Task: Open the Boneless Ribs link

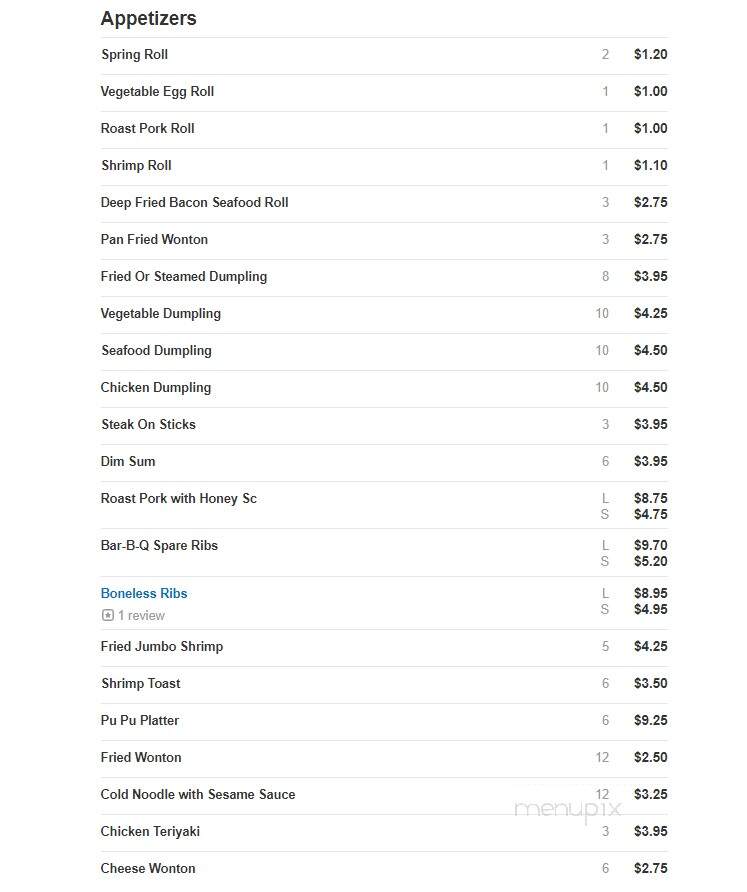Action: pos(144,593)
